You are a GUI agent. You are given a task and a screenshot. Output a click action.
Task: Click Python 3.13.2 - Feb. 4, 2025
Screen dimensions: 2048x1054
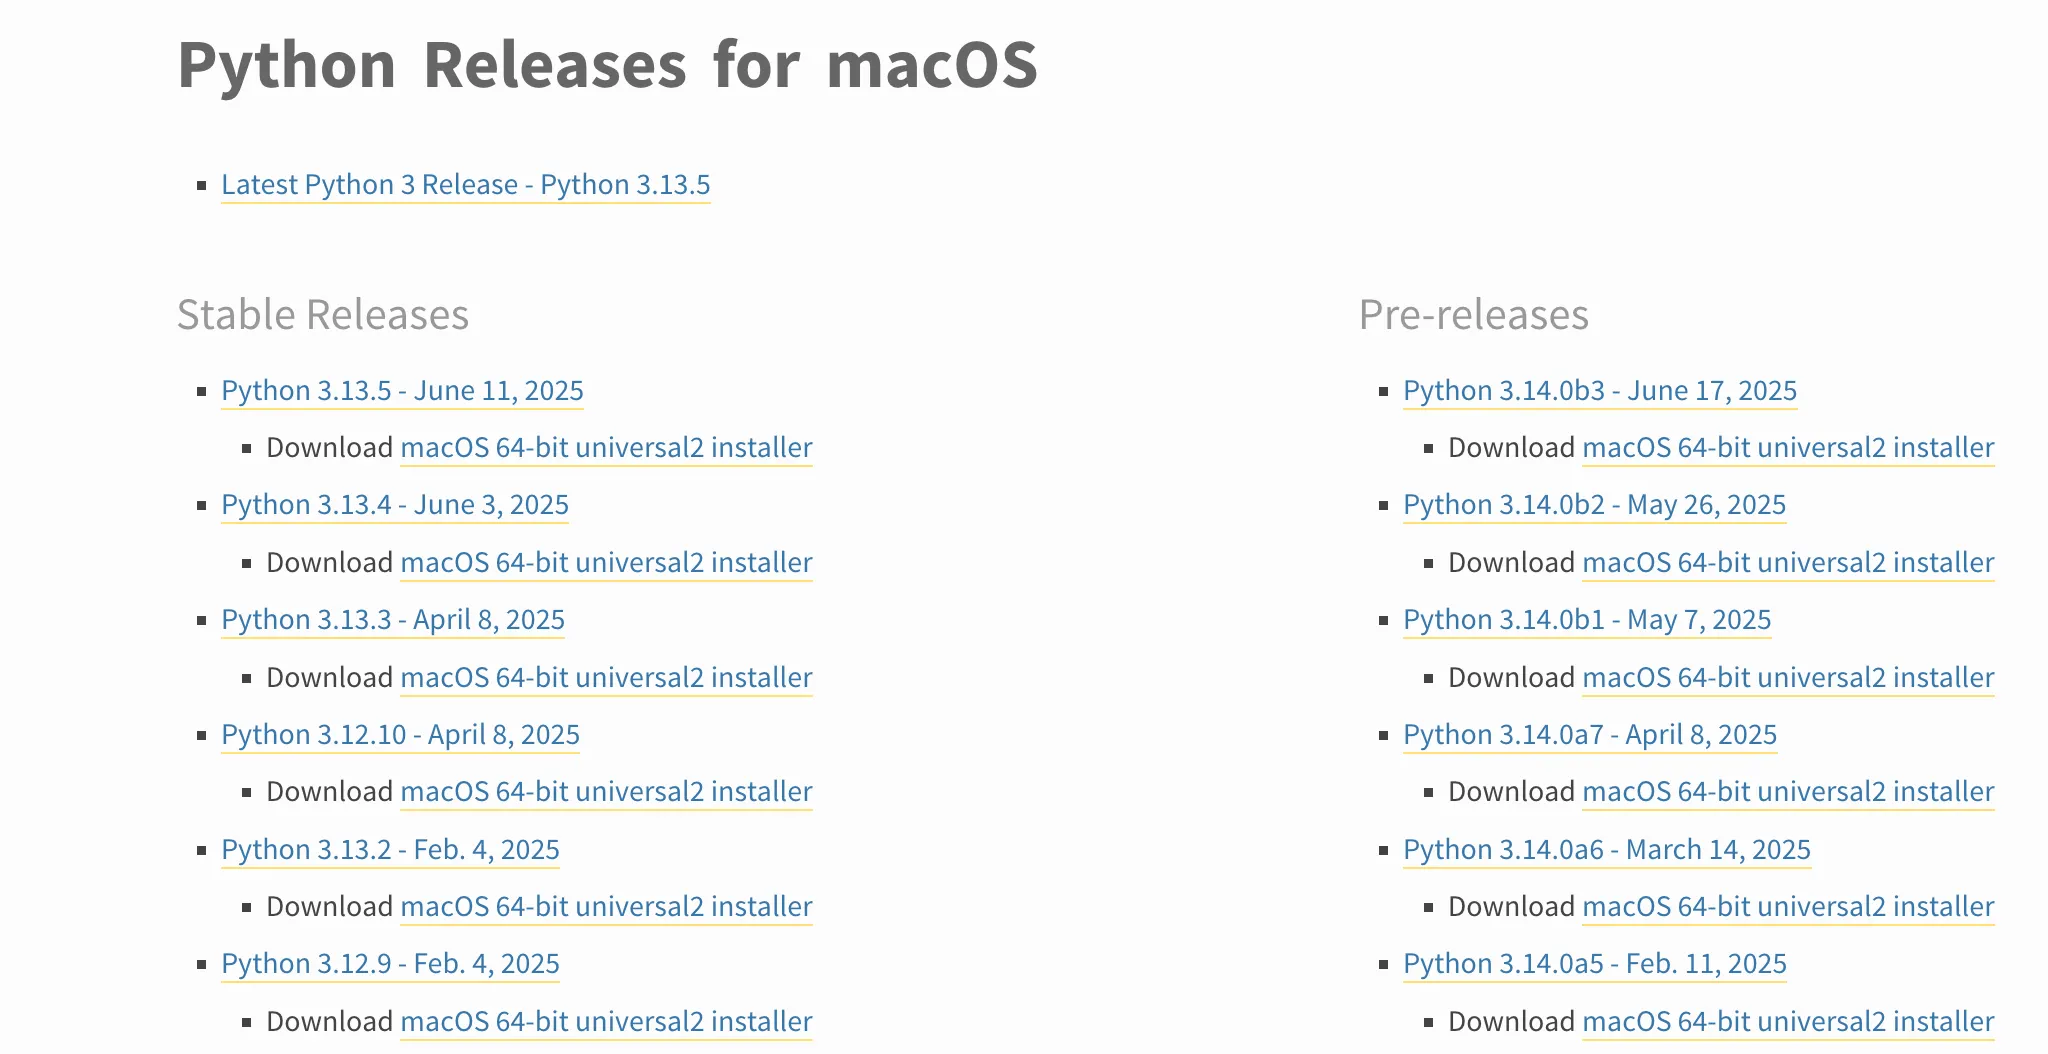[x=390, y=849]
